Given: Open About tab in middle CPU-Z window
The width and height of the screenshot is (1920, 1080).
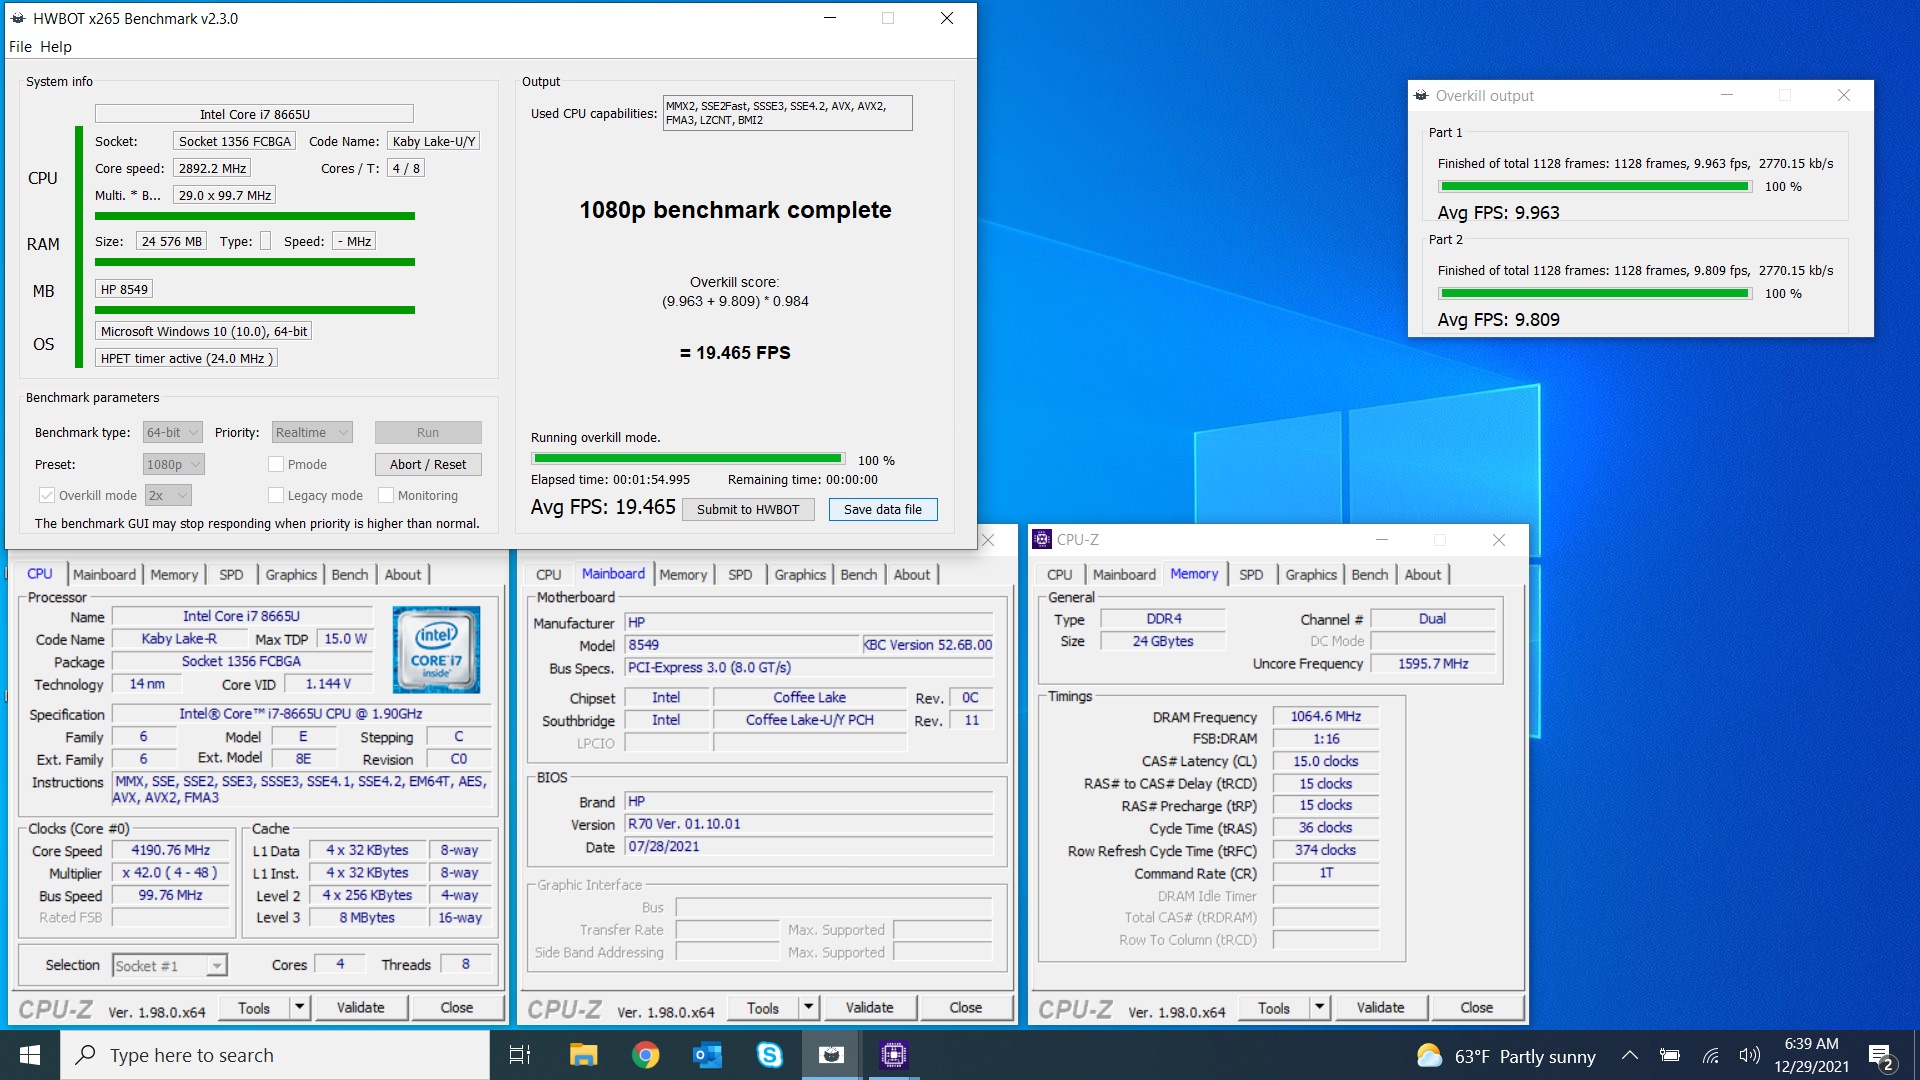Looking at the screenshot, I should click(912, 575).
